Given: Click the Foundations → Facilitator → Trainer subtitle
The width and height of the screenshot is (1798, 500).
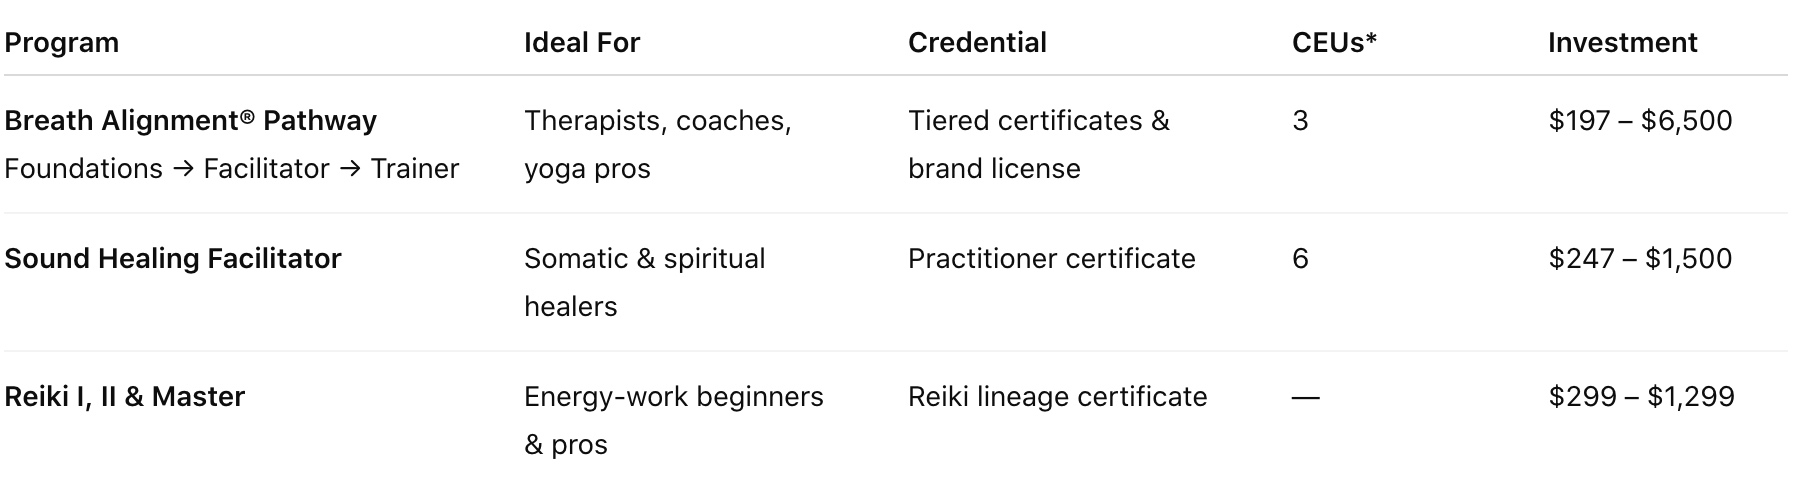Looking at the screenshot, I should pos(232,168).
